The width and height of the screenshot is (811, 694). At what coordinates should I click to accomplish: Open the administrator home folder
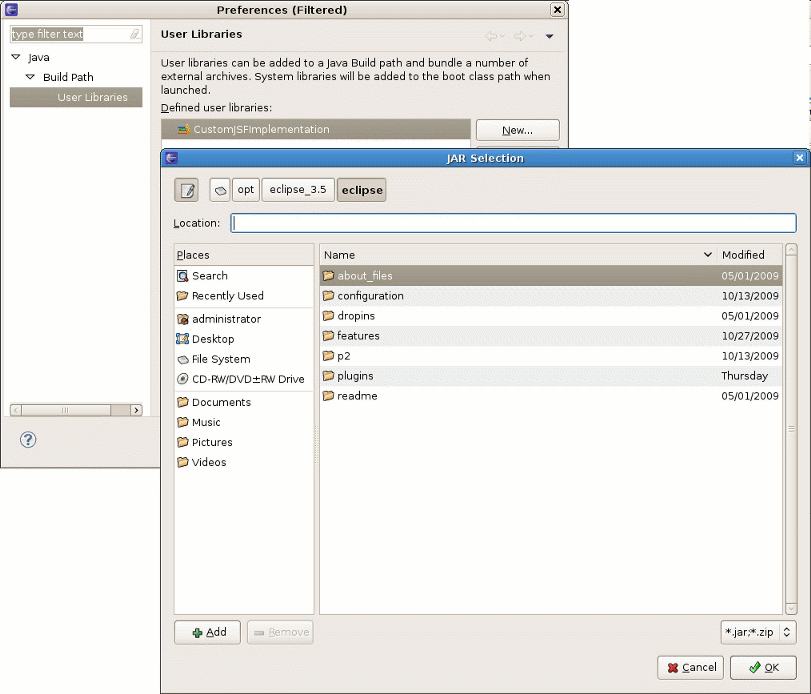pos(226,319)
